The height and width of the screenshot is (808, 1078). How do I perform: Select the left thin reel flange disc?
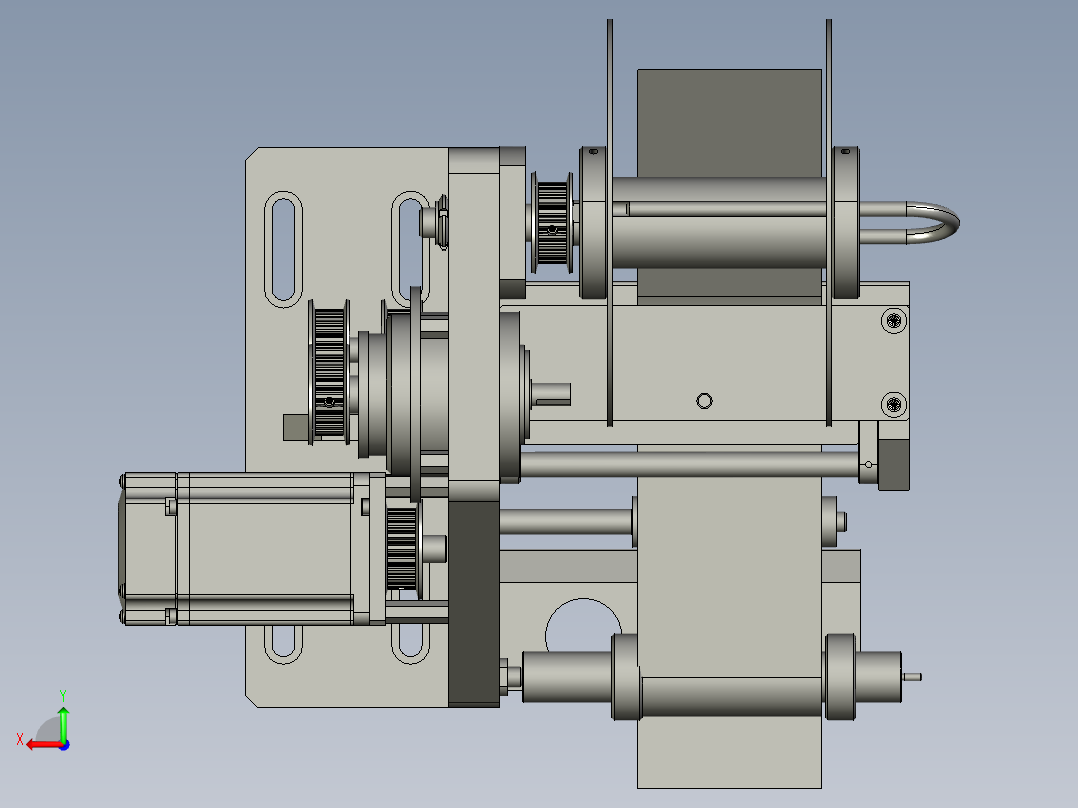click(x=610, y=223)
